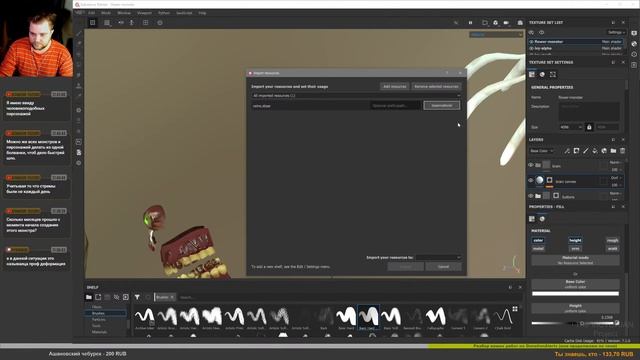Switch Shelf to grid view icon

click(515, 309)
